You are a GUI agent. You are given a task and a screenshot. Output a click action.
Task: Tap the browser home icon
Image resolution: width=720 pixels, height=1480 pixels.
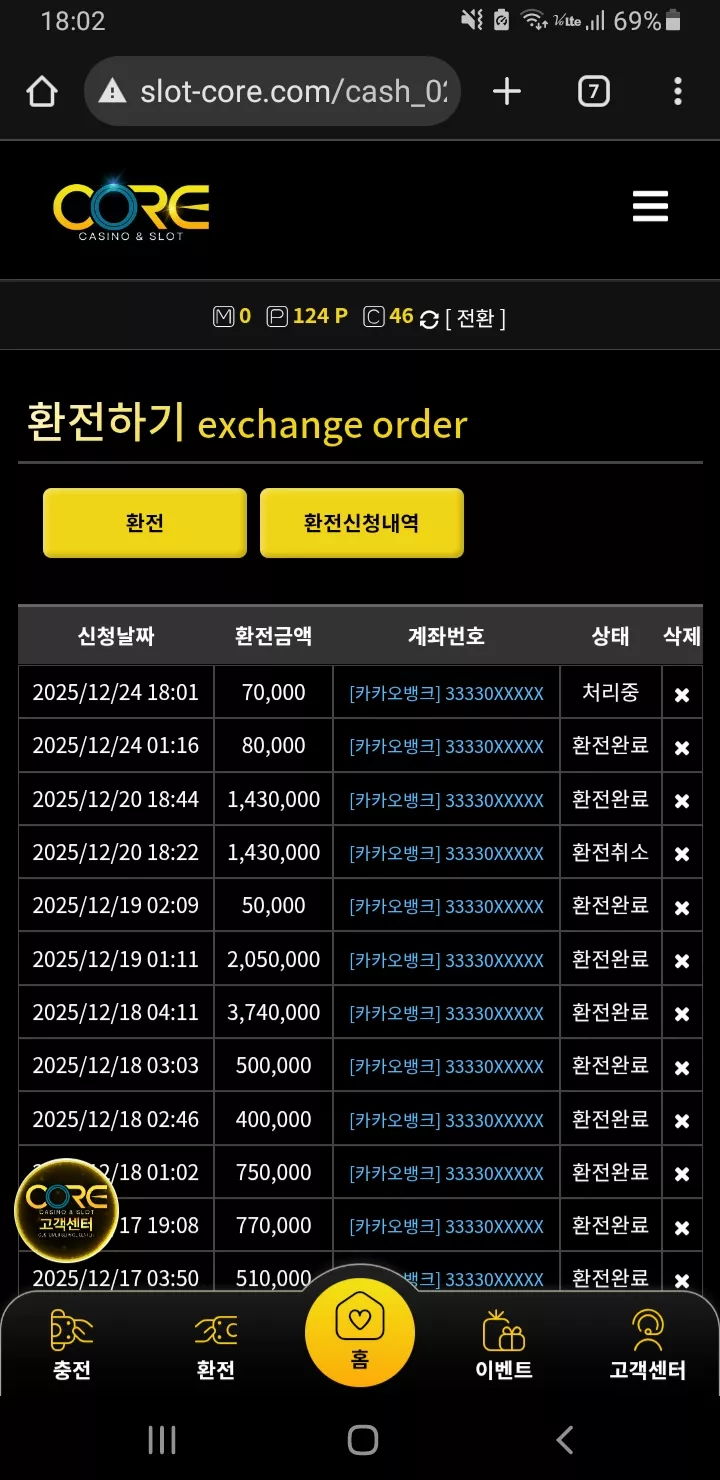41,92
